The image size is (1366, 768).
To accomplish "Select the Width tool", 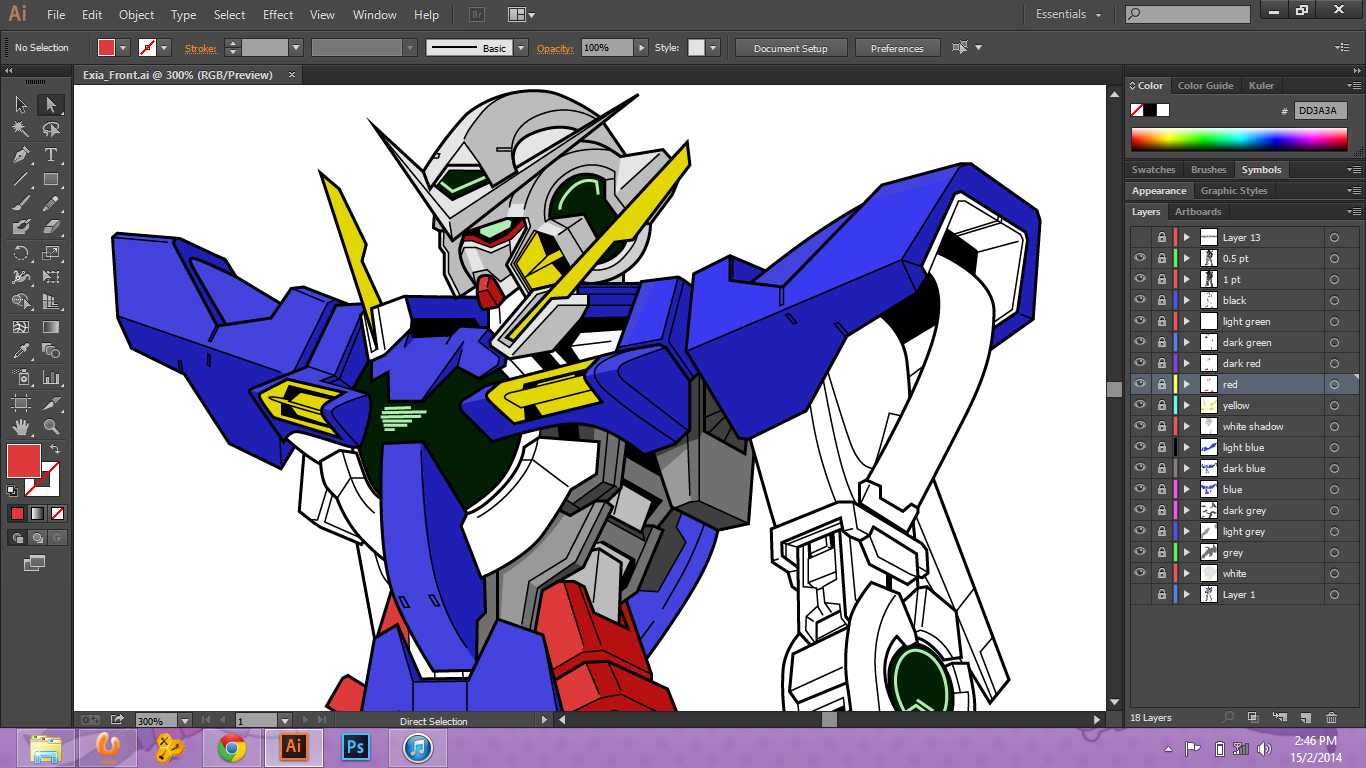I will pos(21,277).
